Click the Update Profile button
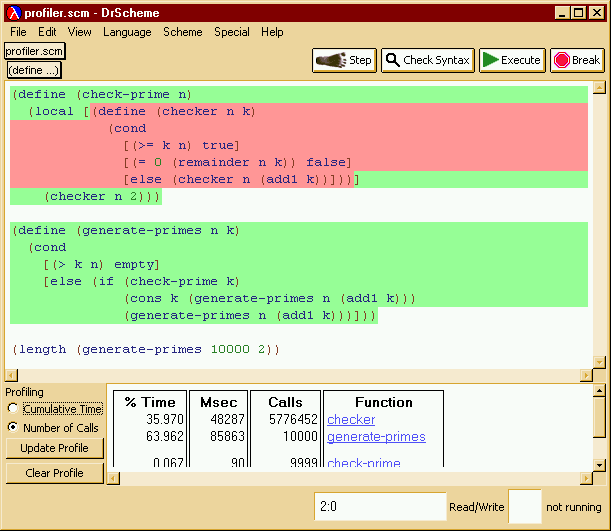The width and height of the screenshot is (611, 531). point(55,448)
